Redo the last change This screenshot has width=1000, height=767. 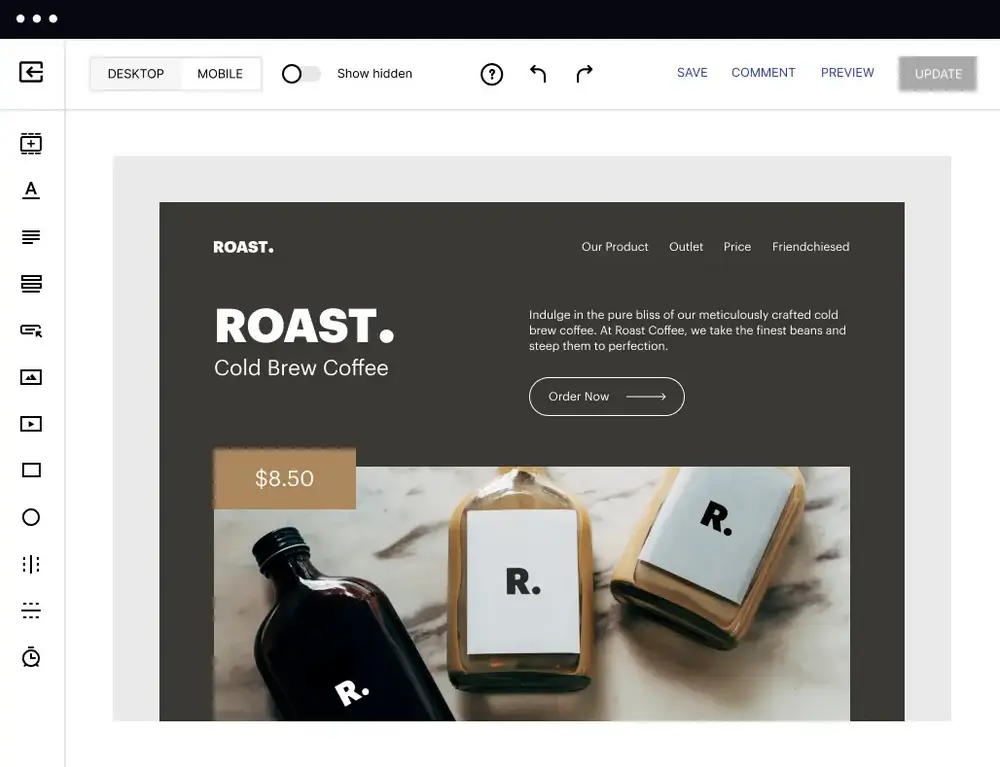pos(584,74)
